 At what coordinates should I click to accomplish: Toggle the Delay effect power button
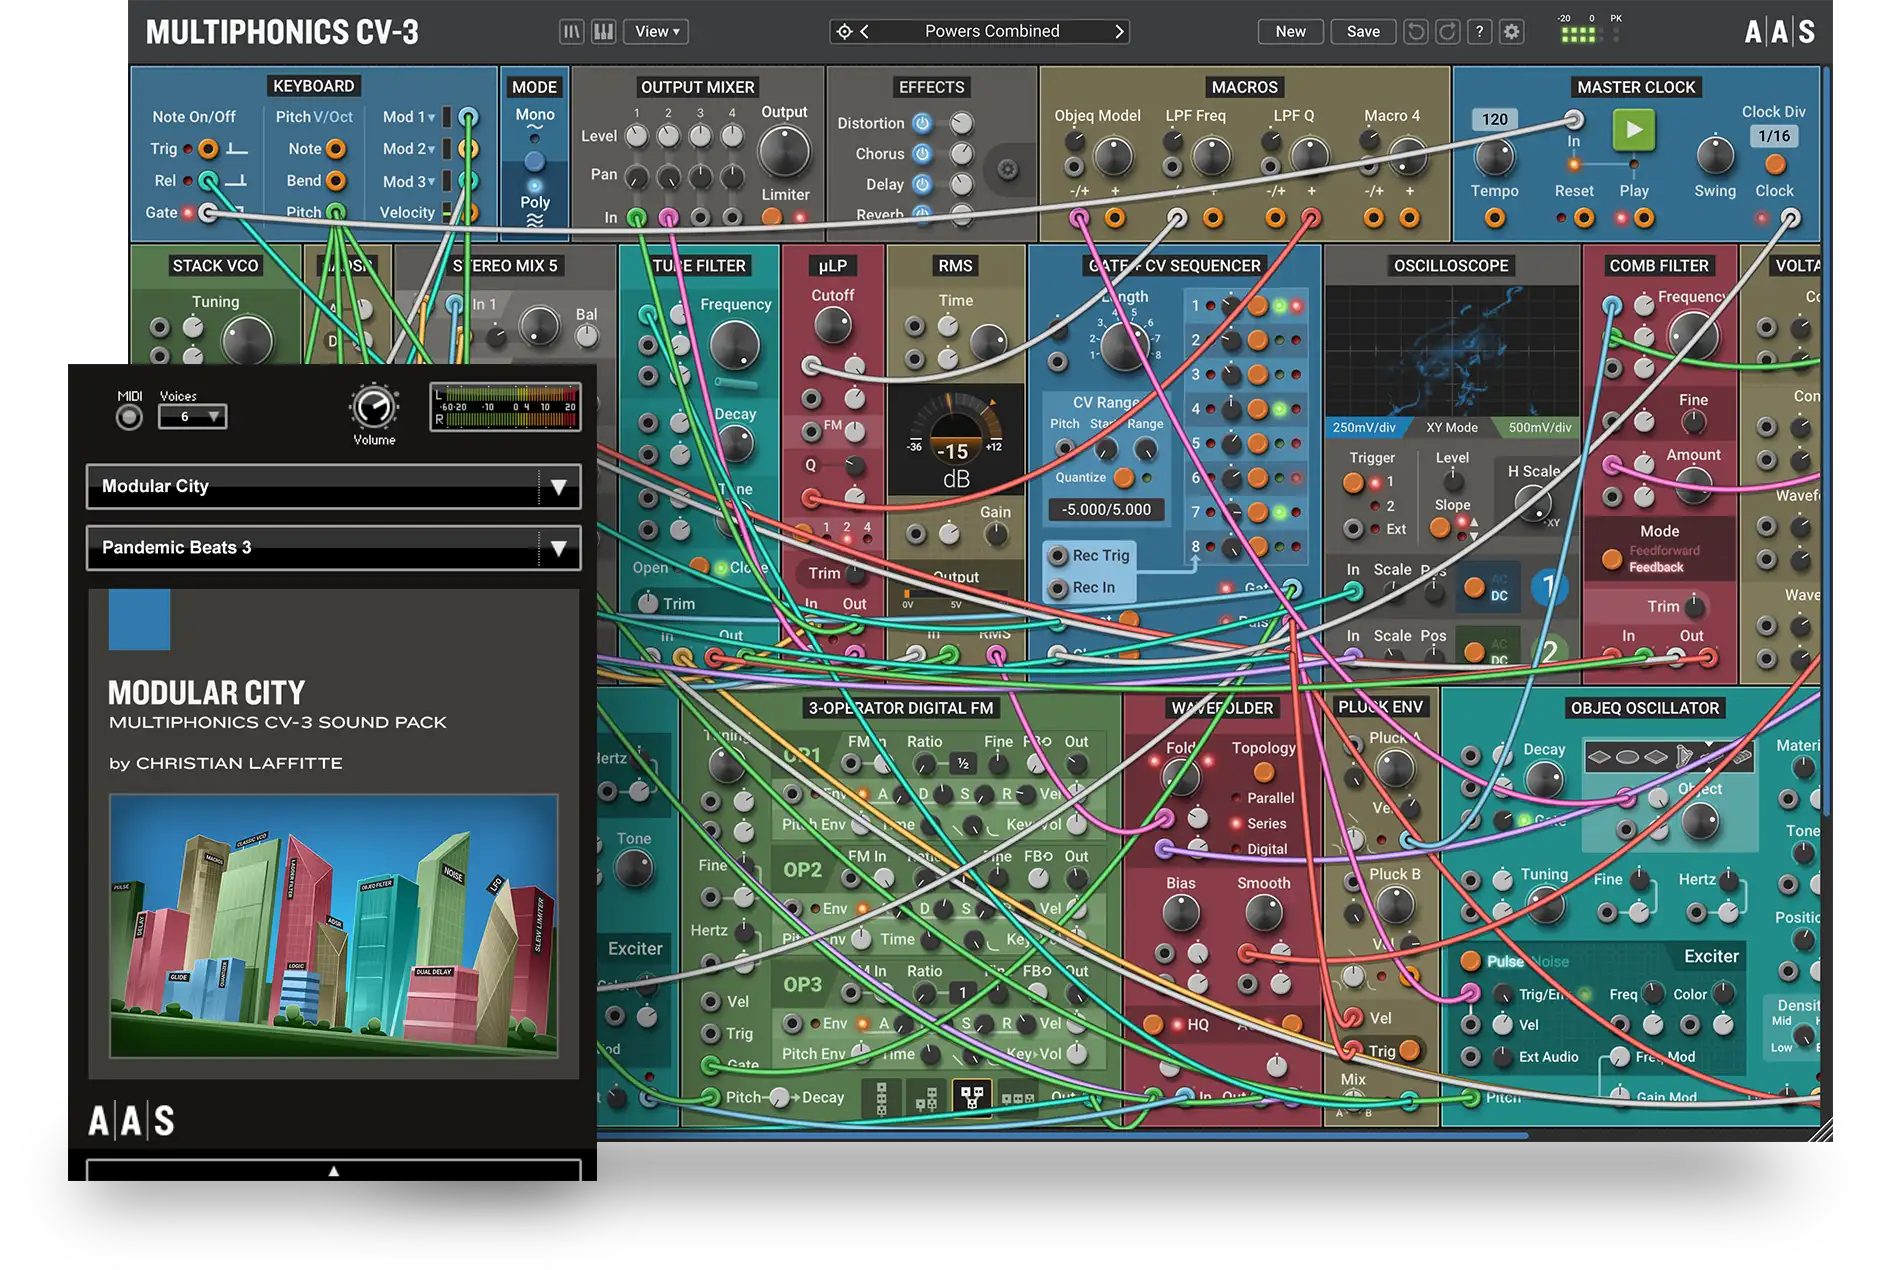click(922, 184)
